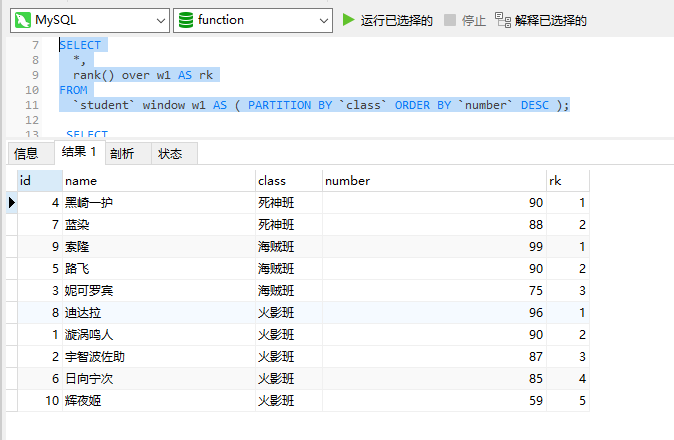The image size is (674, 440).
Task: Select the cell 迪达拉
Action: coord(159,312)
